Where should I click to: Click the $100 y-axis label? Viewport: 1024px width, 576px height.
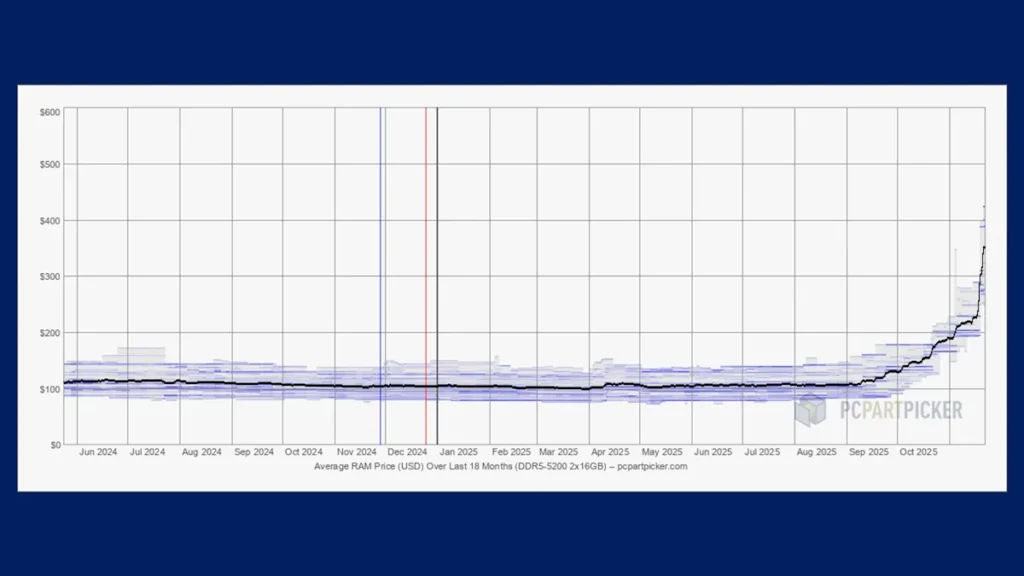coord(50,388)
